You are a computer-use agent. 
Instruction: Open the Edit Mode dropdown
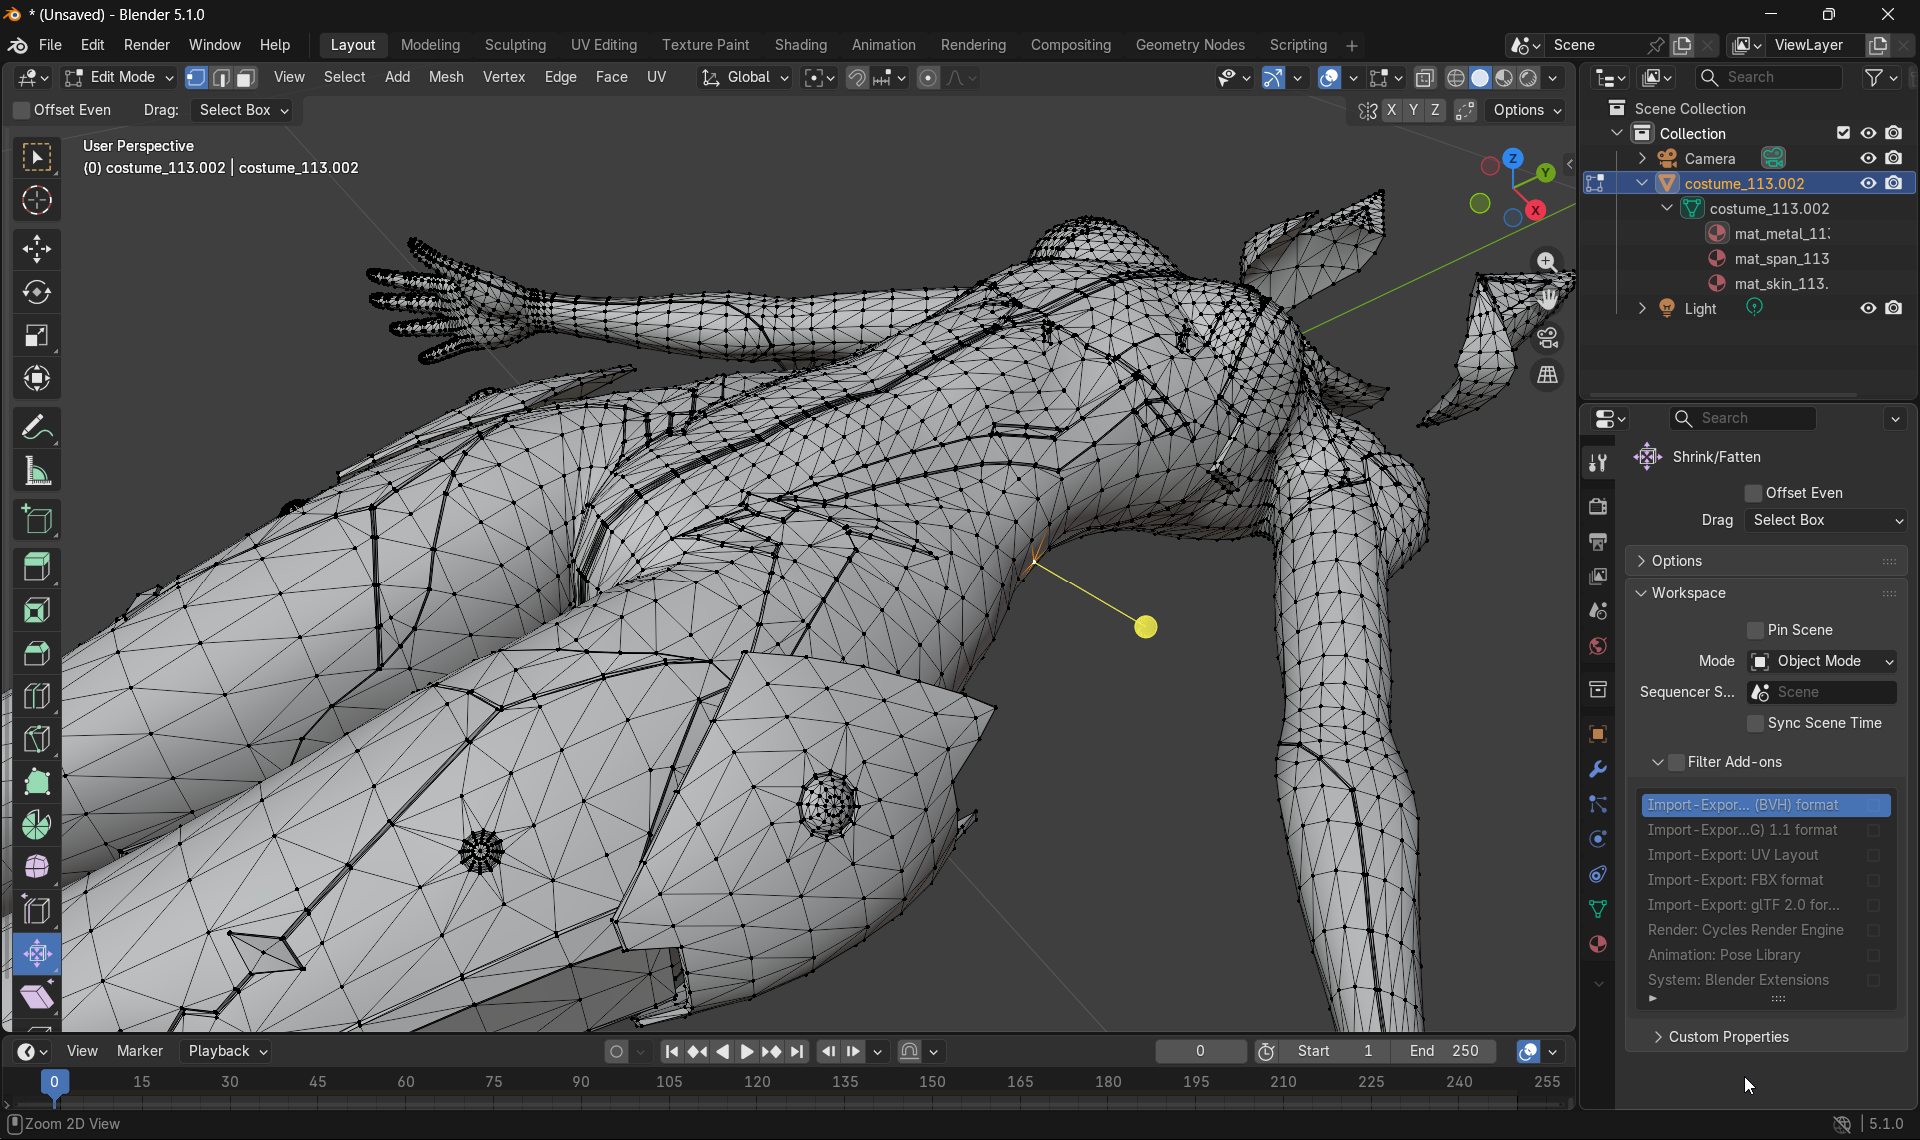(x=119, y=77)
